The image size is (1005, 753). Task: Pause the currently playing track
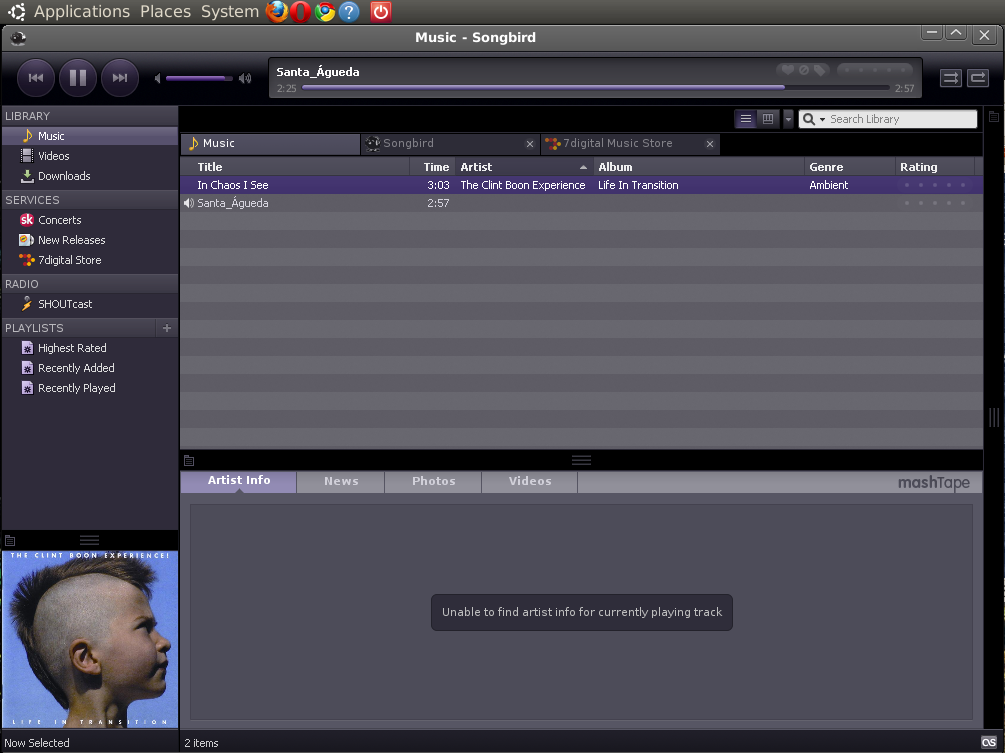click(77, 77)
